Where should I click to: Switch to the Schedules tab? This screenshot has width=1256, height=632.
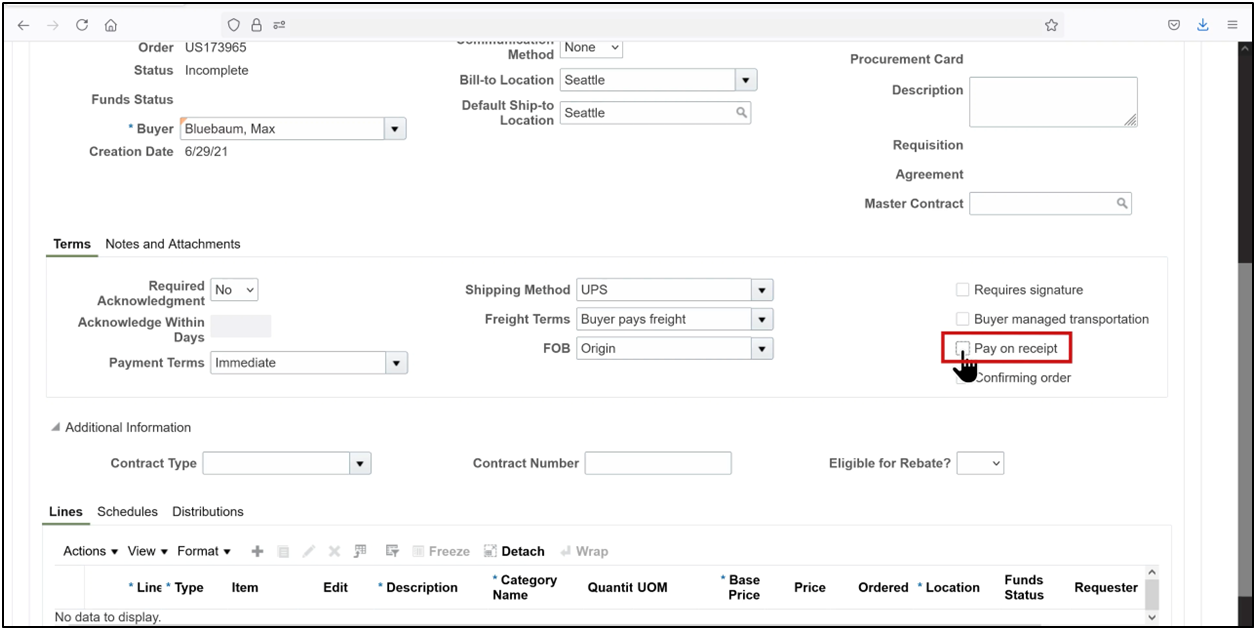tap(127, 511)
